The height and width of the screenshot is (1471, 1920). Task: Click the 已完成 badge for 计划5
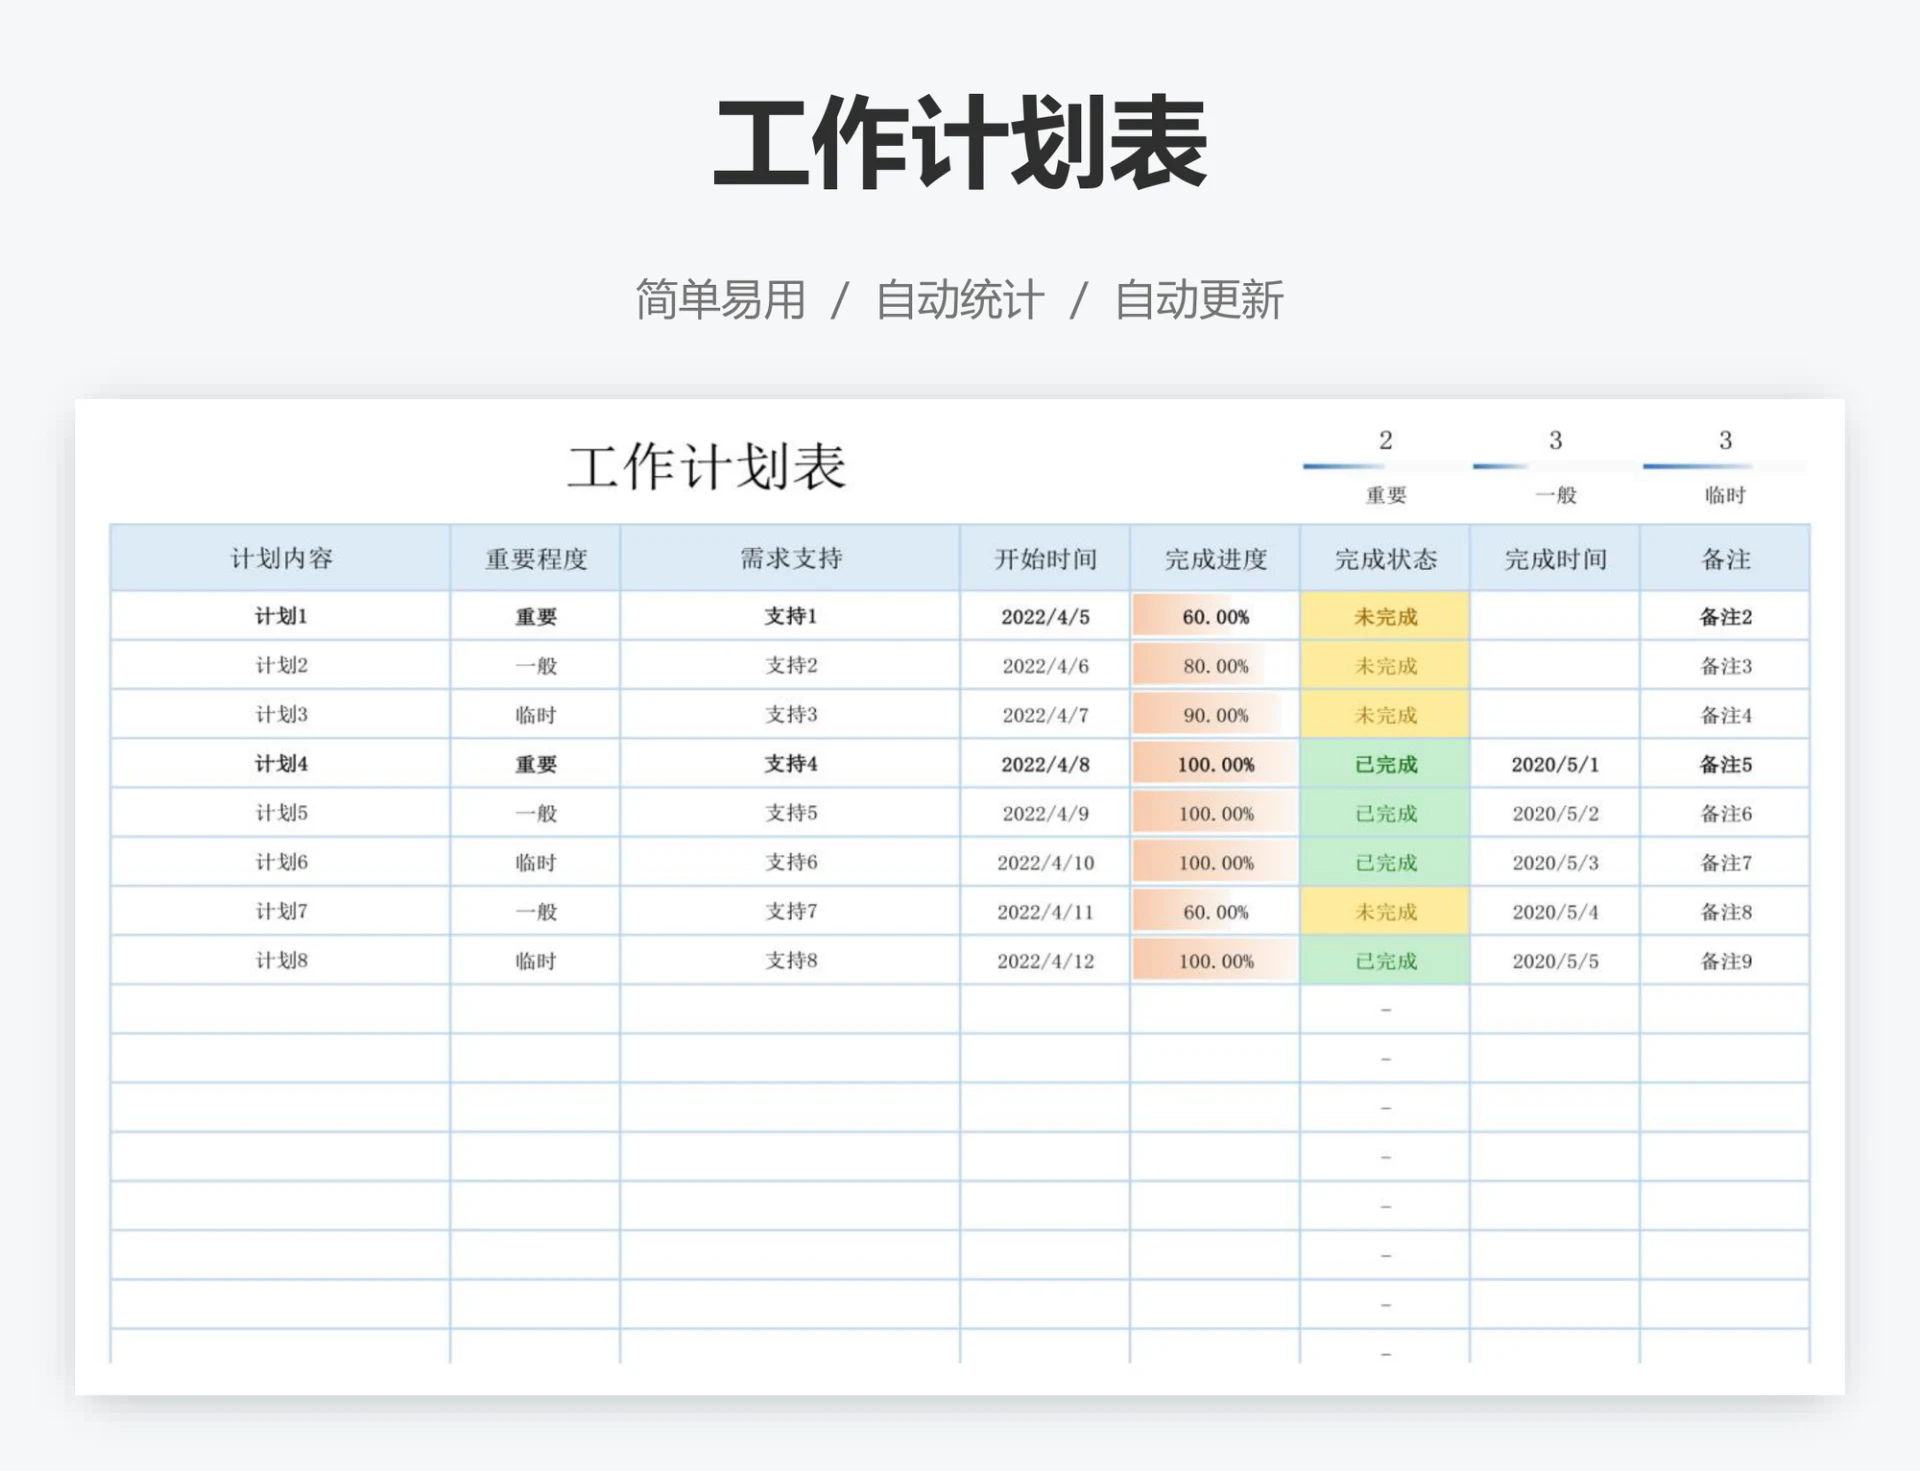tap(1385, 812)
